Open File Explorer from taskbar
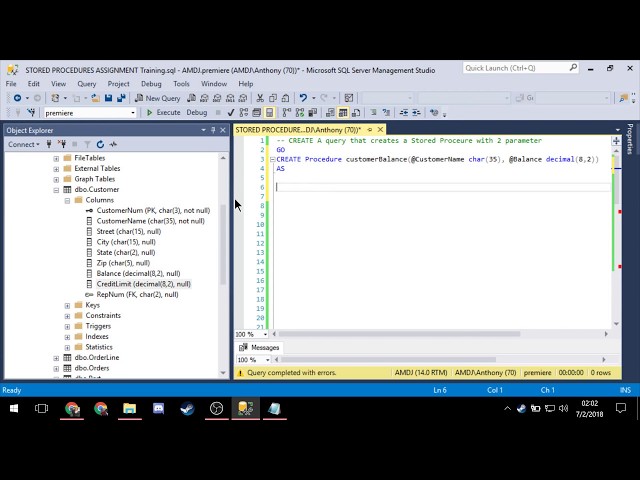 129,409
